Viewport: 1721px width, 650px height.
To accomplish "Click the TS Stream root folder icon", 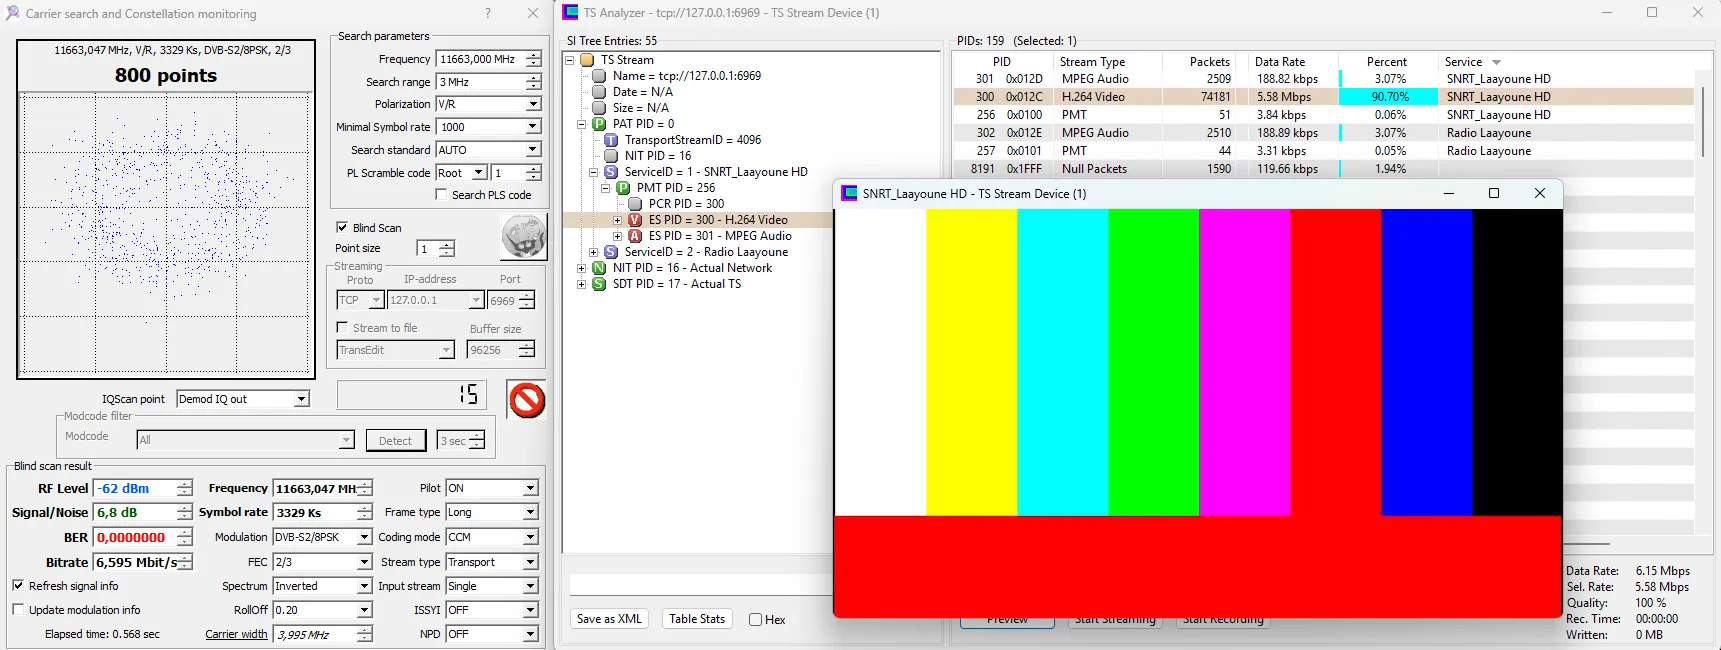I will pos(588,60).
